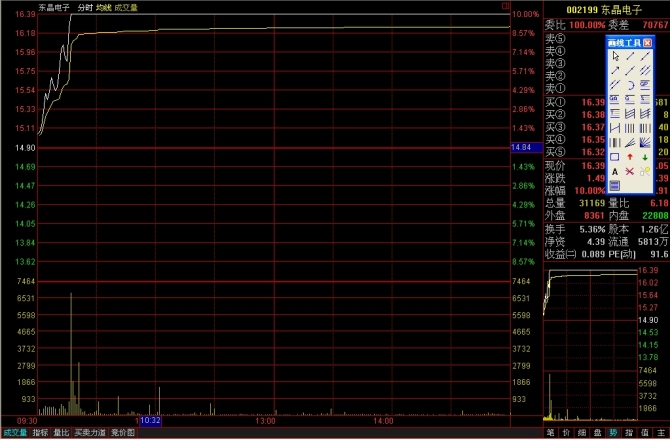The image size is (670, 440).
Task: Choose the text annotation 'A' tool
Action: [x=615, y=171]
